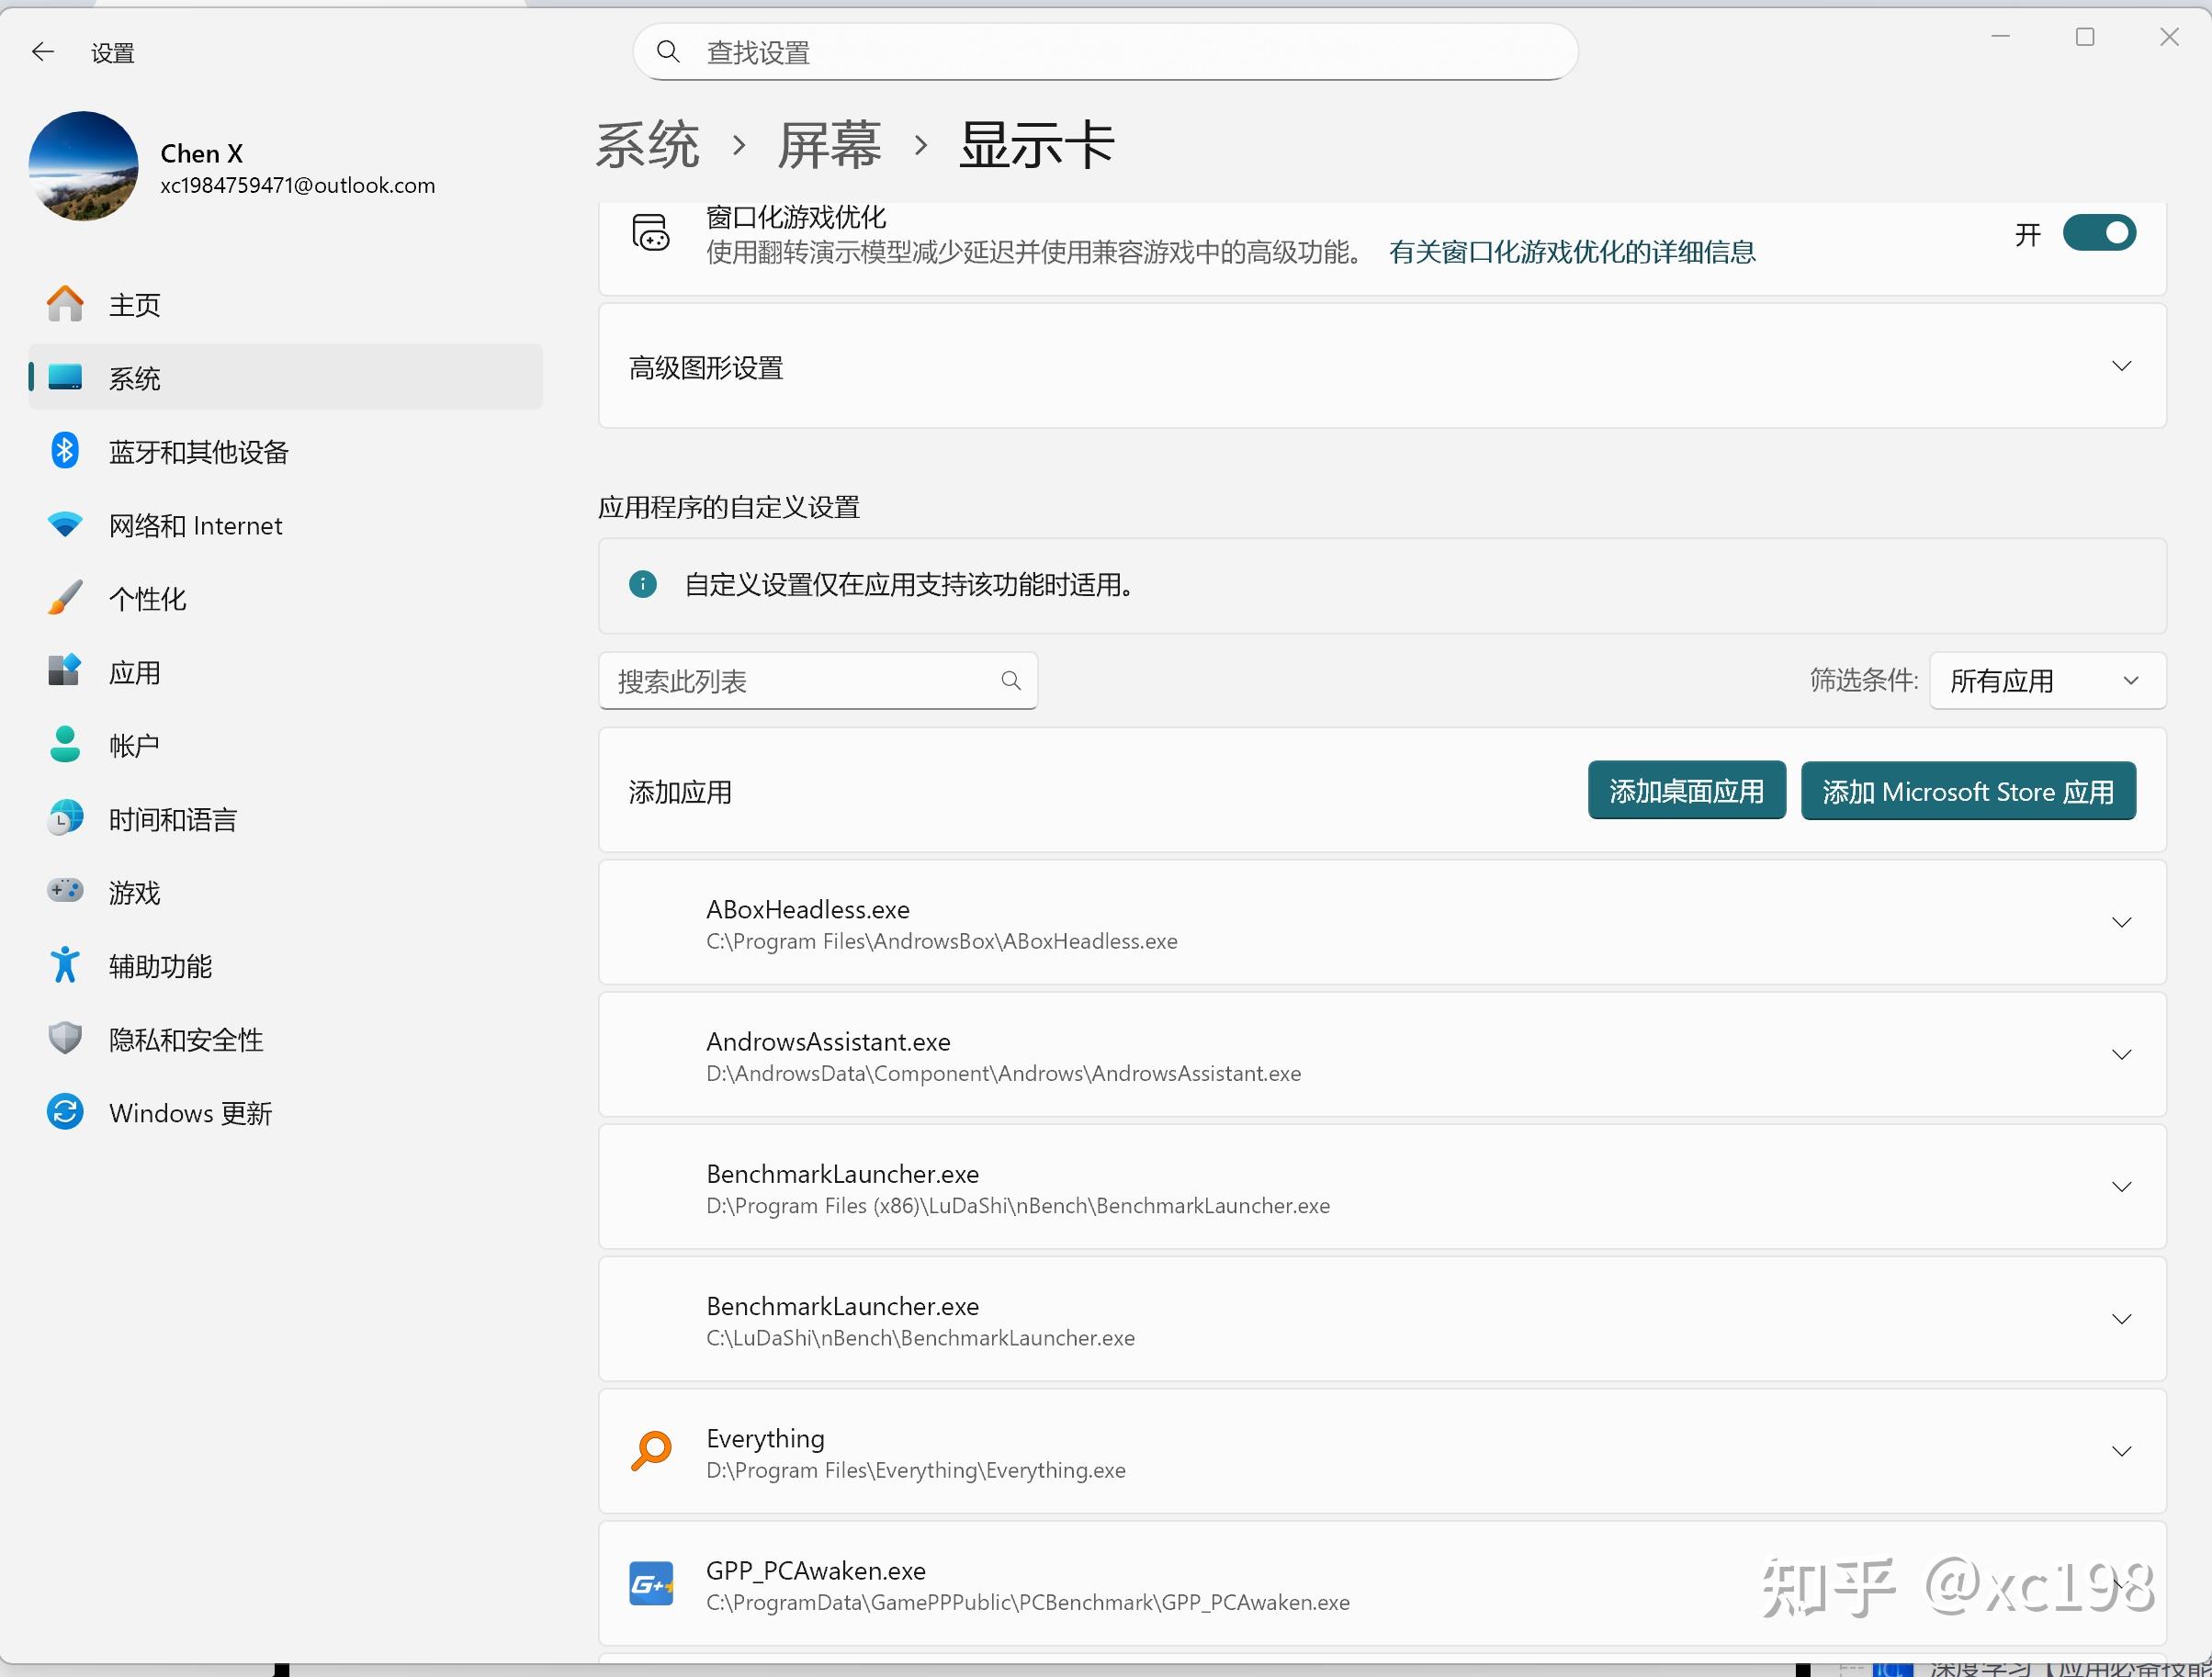Click the back arrow icon
The height and width of the screenshot is (1677, 2212).
[x=42, y=52]
